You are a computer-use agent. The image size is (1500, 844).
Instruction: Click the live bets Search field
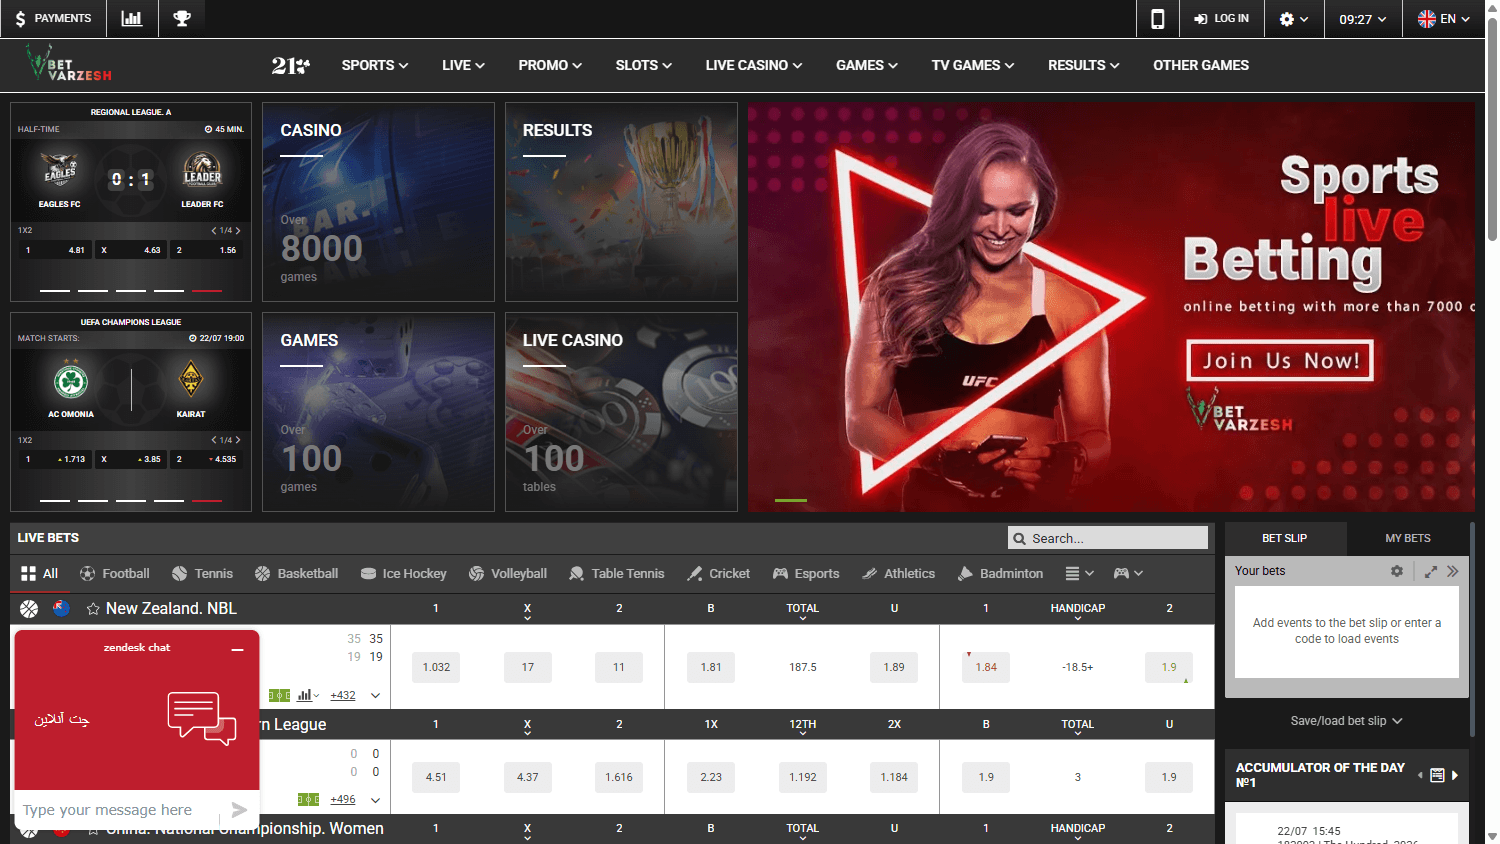[1108, 538]
